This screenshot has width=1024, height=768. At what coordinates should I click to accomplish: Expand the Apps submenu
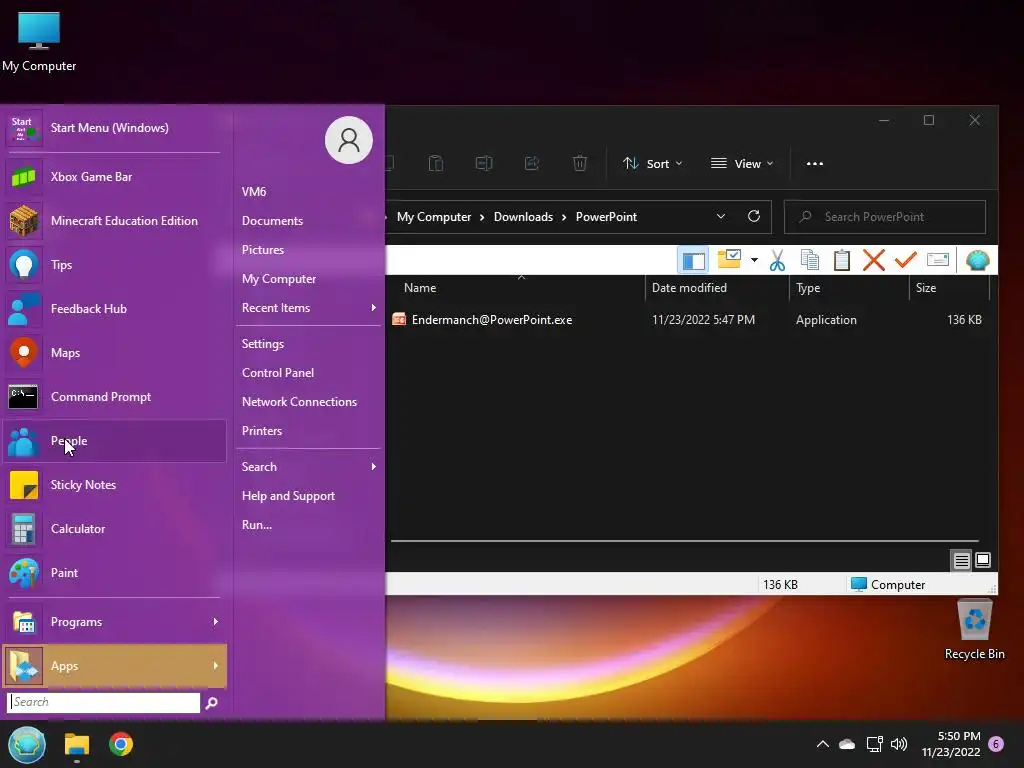coord(114,665)
